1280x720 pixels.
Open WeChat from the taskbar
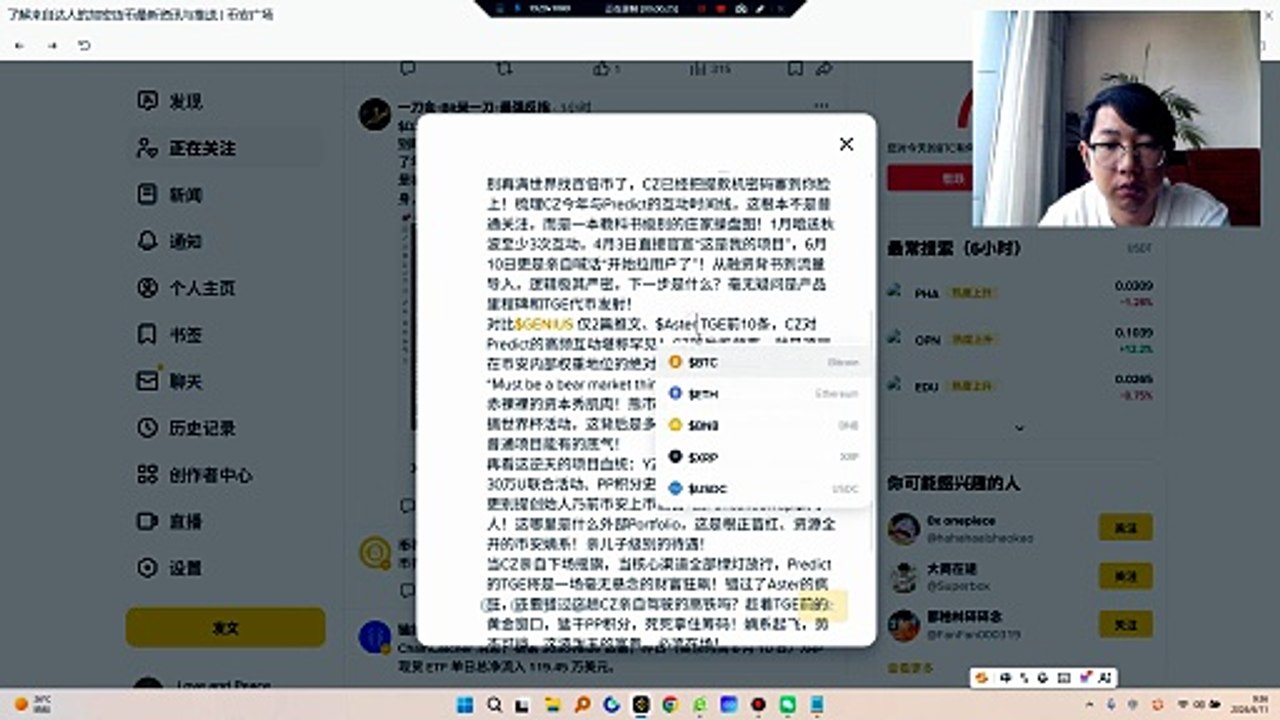787,705
